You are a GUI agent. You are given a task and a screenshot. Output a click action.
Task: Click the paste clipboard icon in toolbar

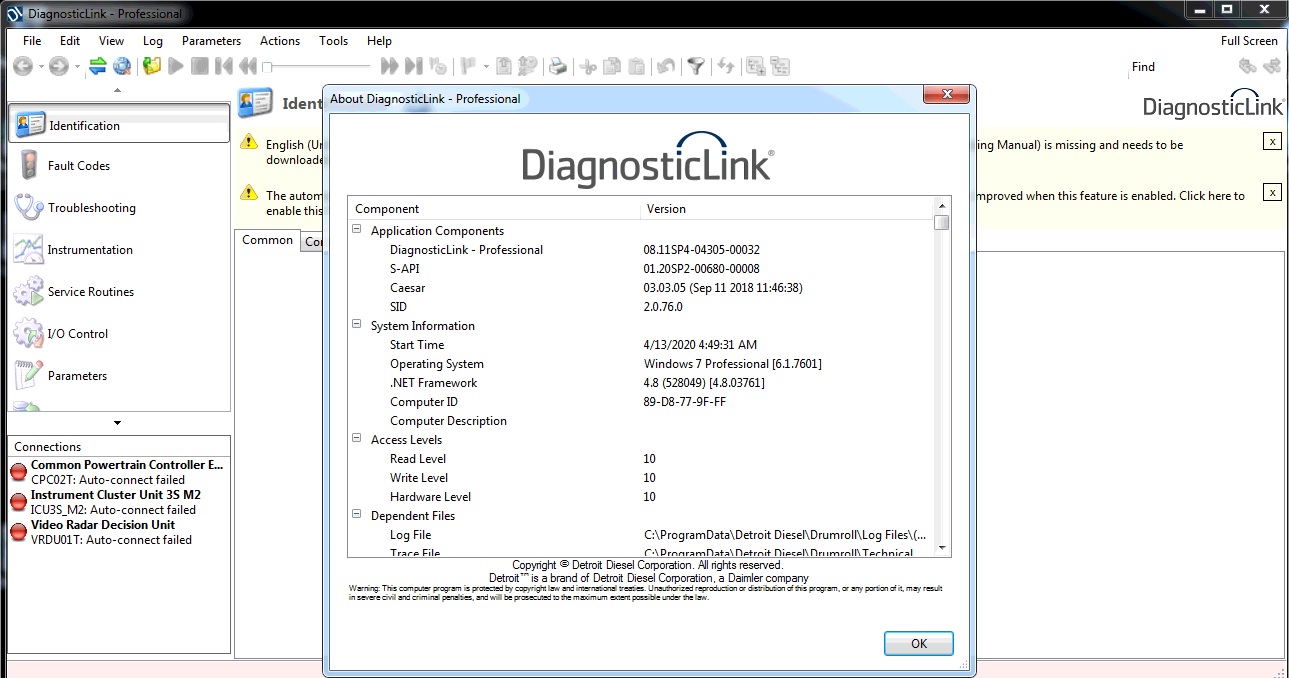(x=637, y=66)
